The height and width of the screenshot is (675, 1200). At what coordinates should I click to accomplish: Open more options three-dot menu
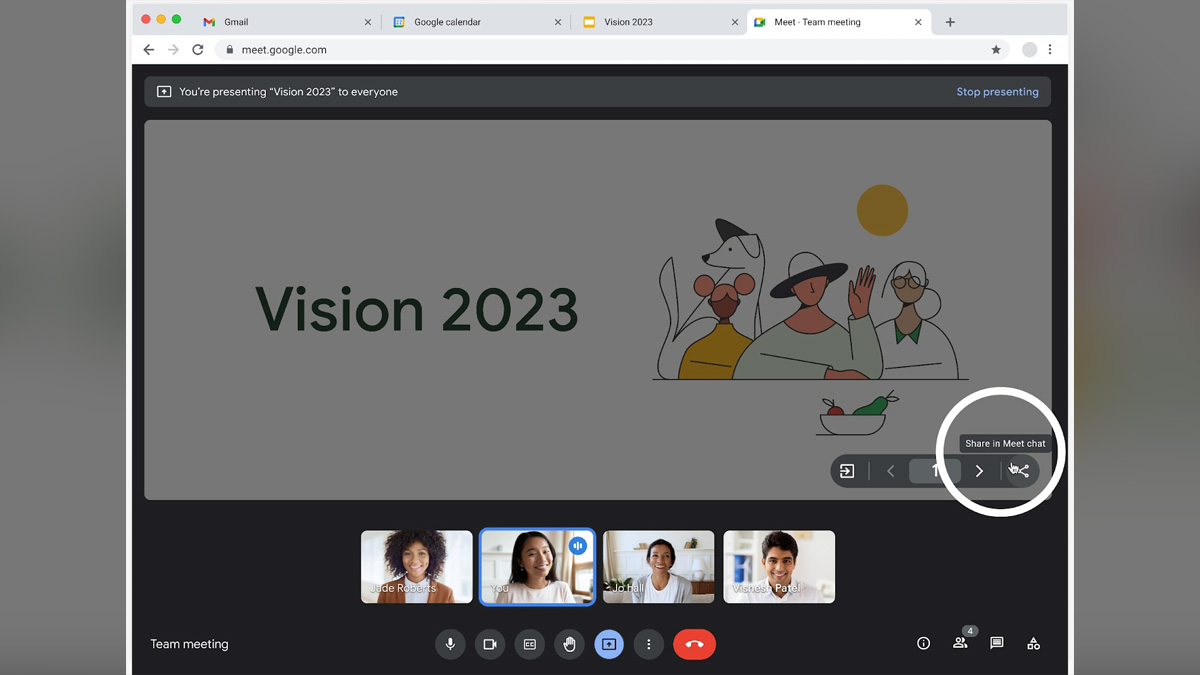tap(648, 644)
